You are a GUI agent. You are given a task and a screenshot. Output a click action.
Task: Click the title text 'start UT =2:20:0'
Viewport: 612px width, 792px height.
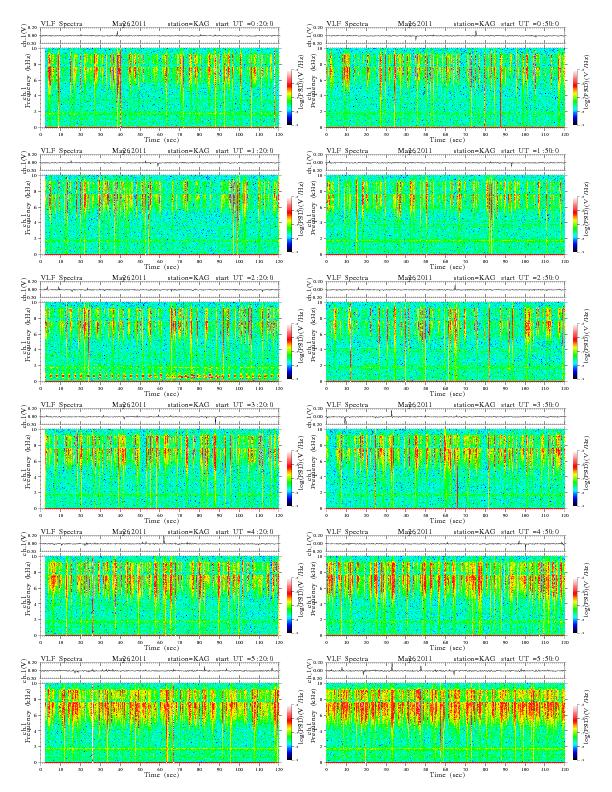(x=245, y=277)
